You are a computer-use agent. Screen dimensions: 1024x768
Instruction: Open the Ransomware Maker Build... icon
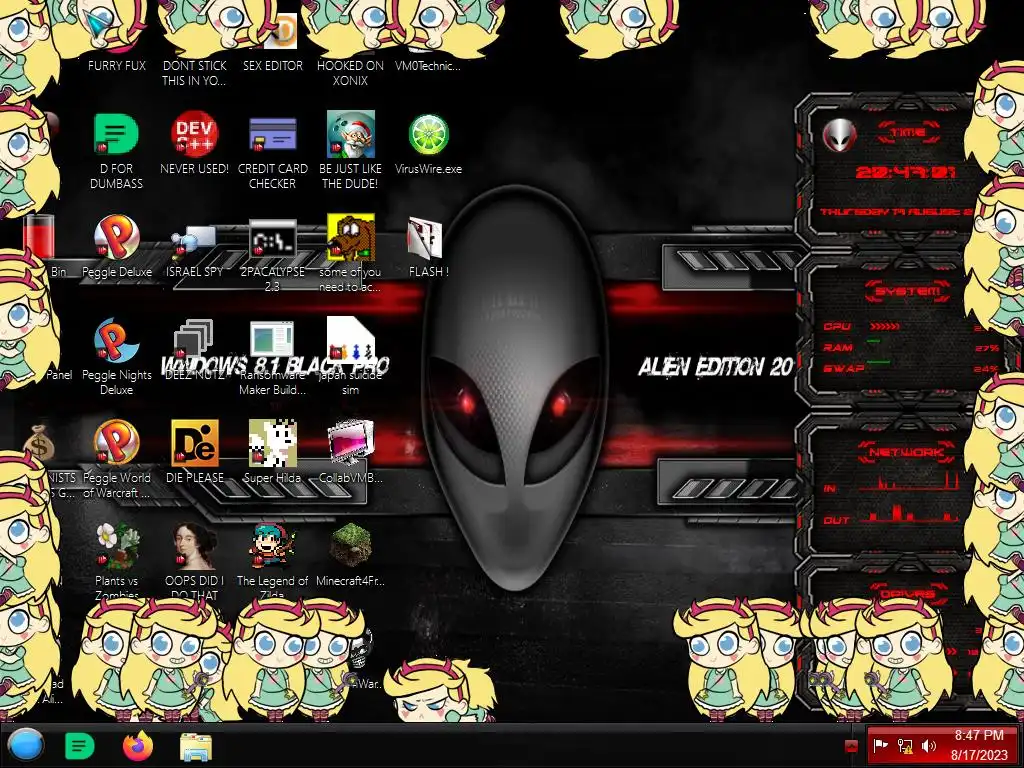point(272,340)
